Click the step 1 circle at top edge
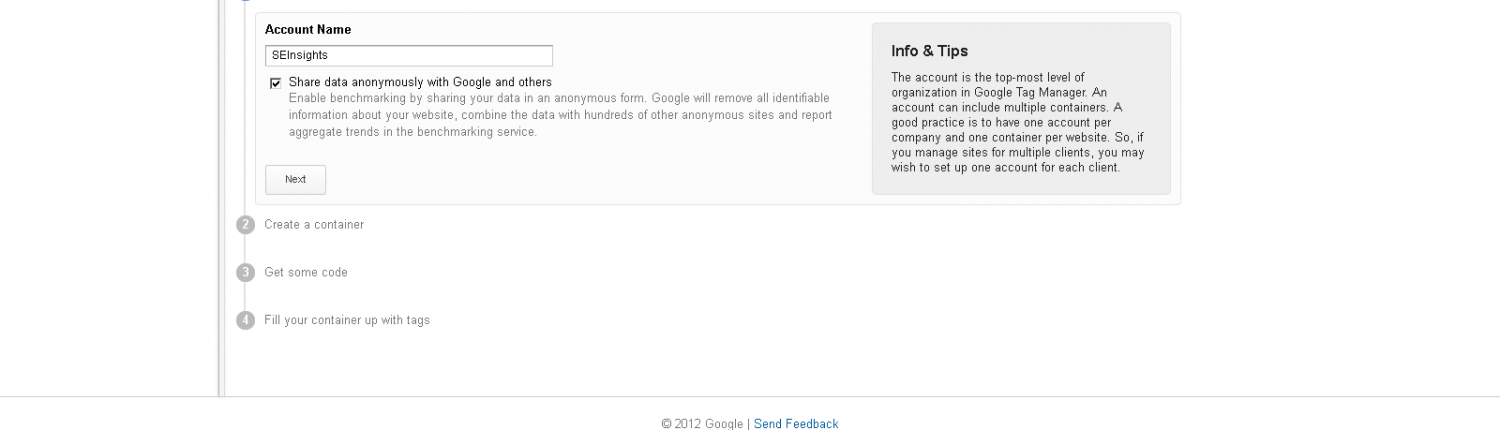 (x=246, y=2)
